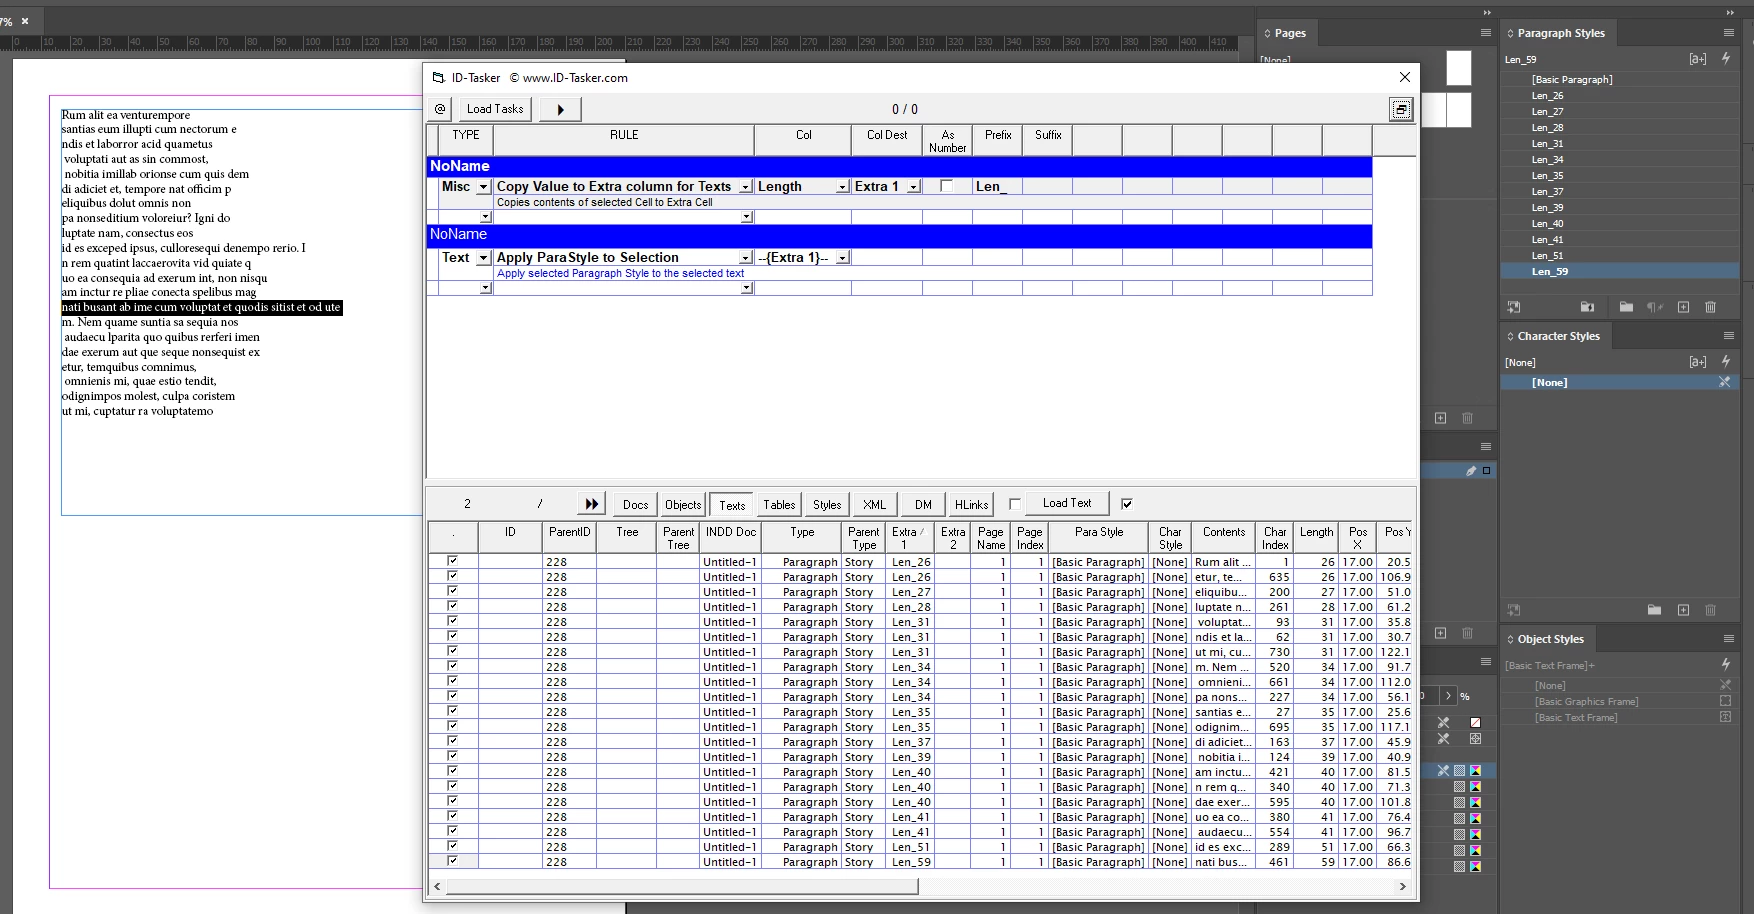Click the CMYK color swatch in highlighted row

(1475, 771)
